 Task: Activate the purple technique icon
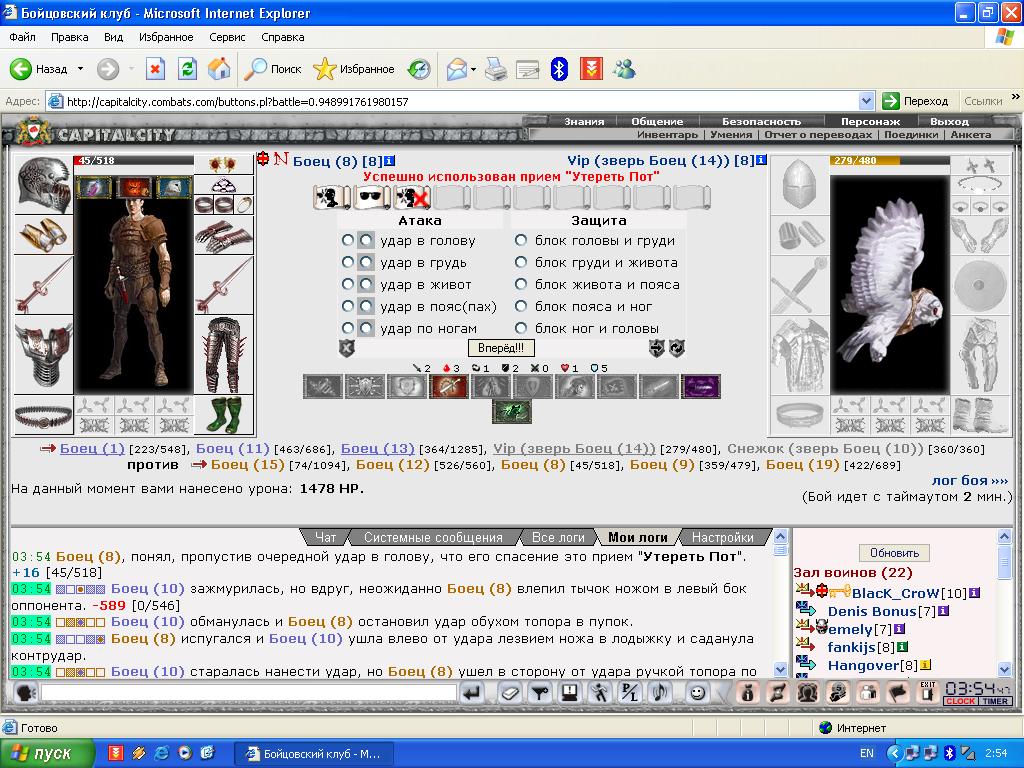point(701,387)
